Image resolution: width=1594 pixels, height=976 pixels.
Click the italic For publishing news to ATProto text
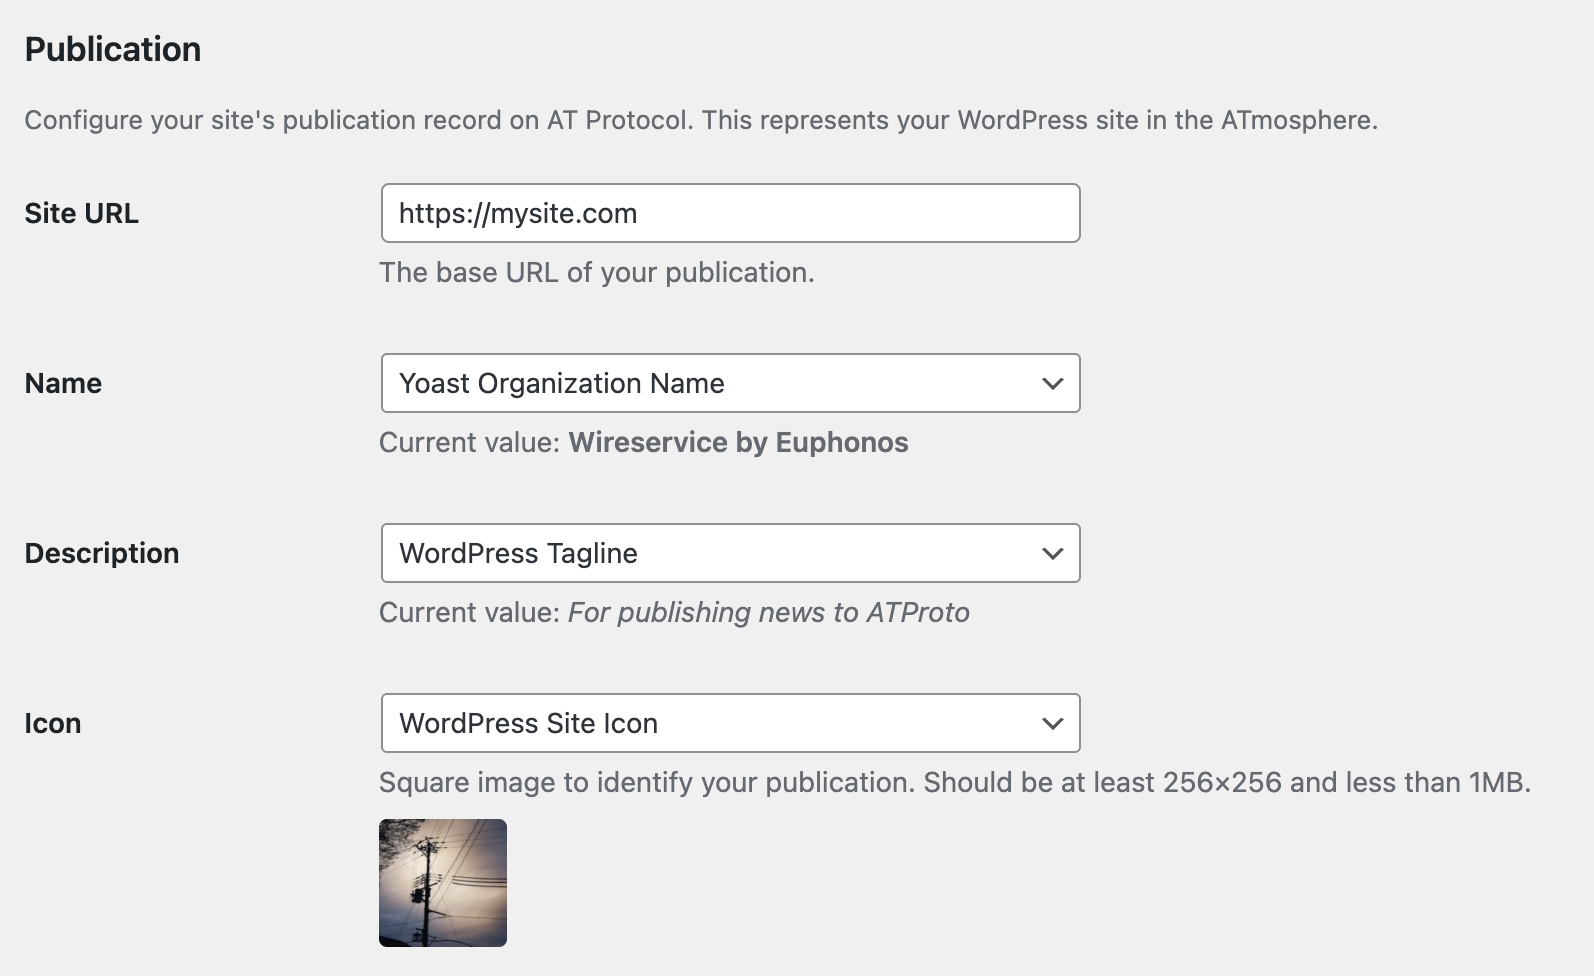coord(768,612)
